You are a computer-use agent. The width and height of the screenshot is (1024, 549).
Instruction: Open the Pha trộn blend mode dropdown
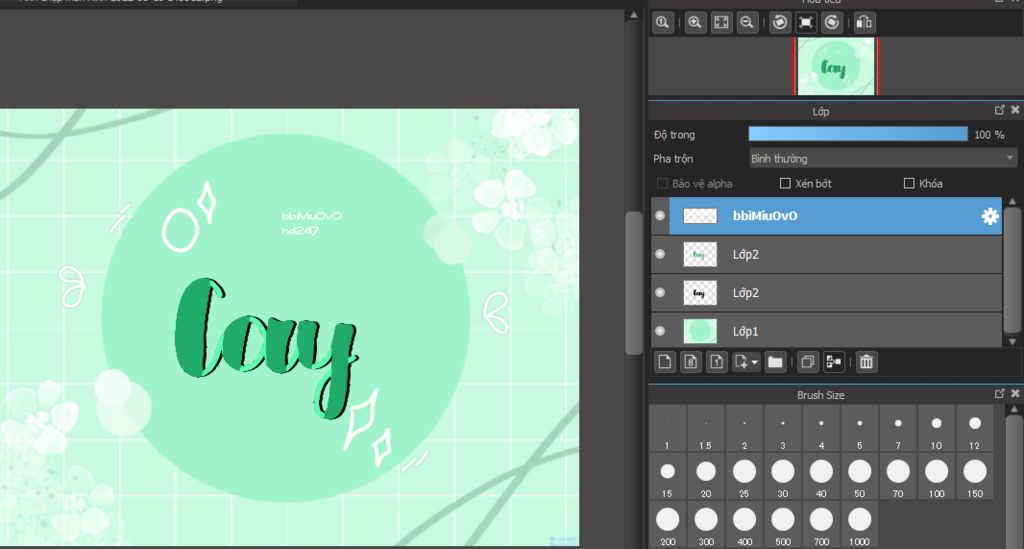tap(883, 158)
